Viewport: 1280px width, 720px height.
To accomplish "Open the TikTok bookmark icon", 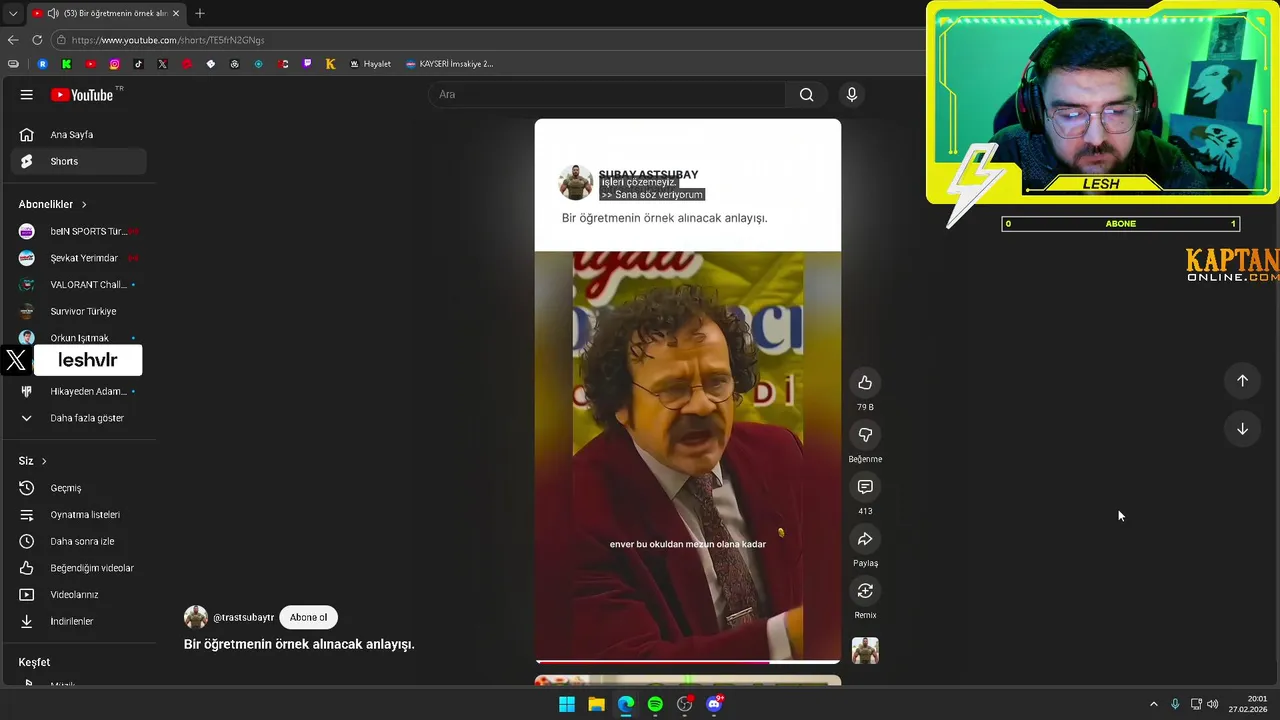I will 138,64.
